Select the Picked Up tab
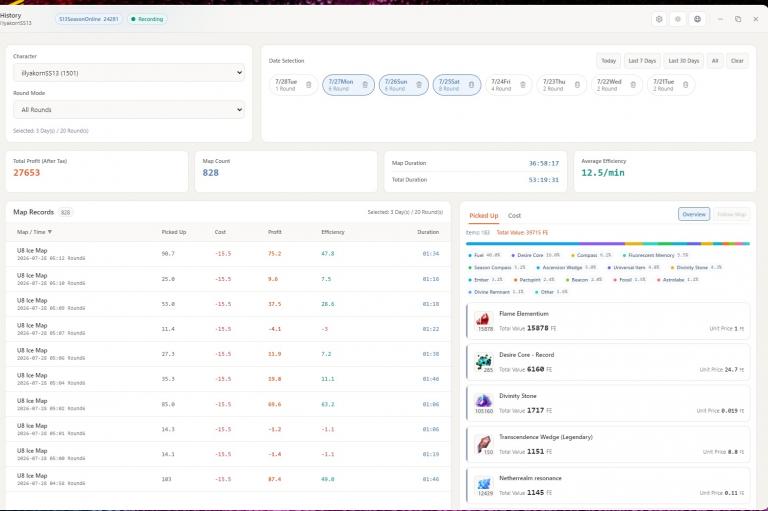This screenshot has height=511, width=768. click(x=483, y=216)
